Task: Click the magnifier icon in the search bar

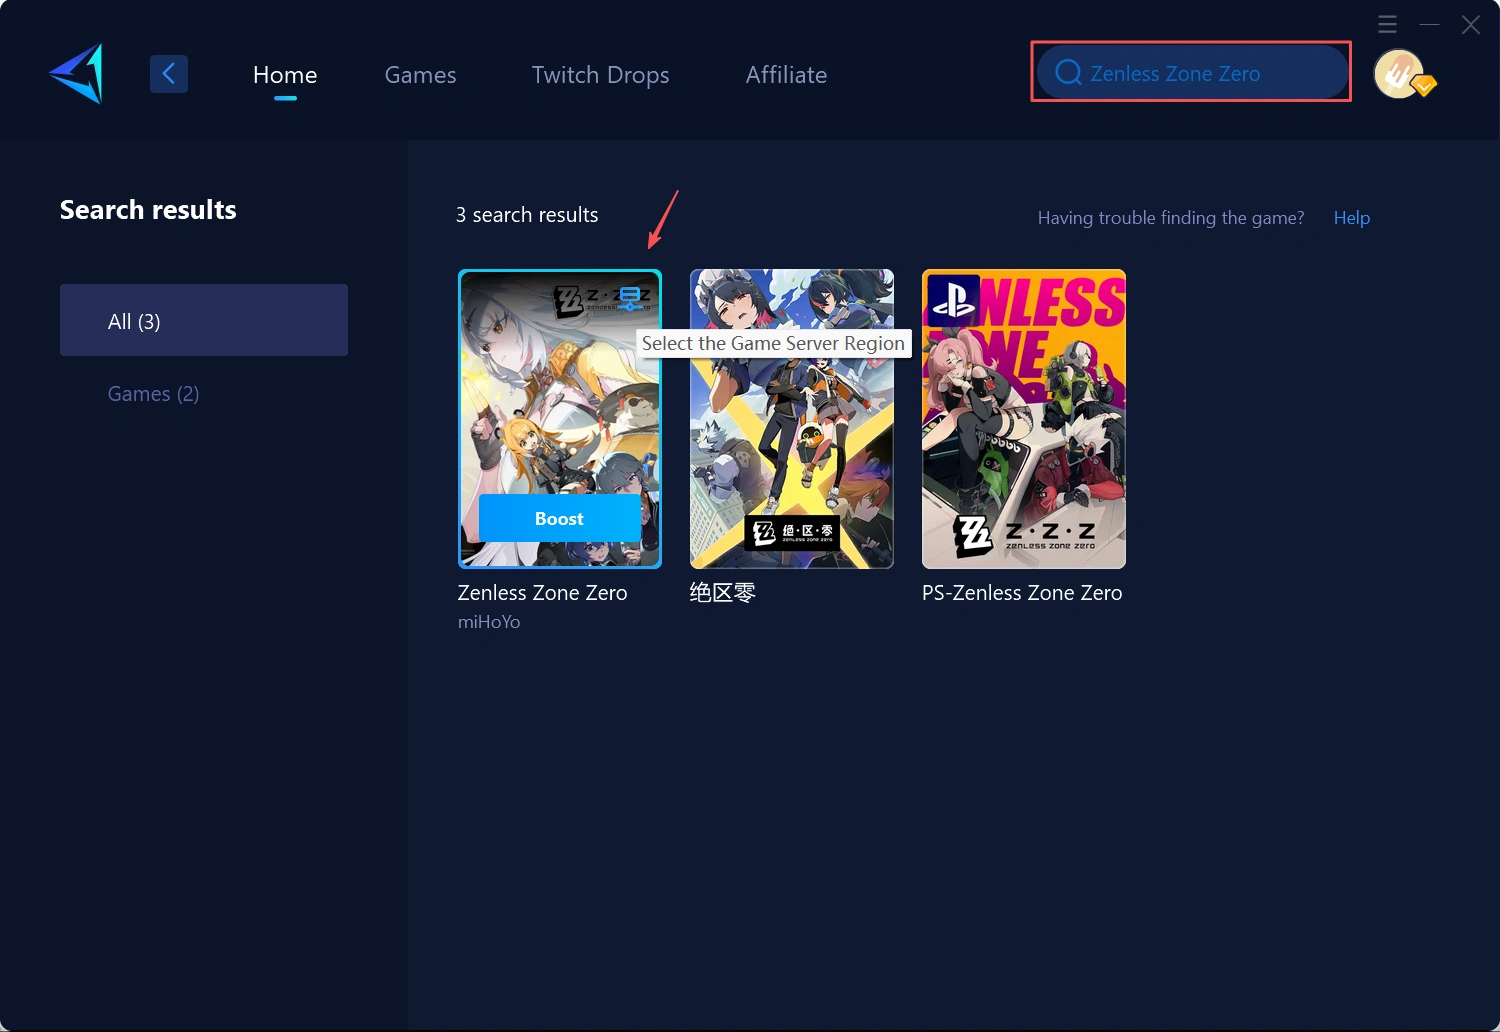Action: tap(1068, 73)
